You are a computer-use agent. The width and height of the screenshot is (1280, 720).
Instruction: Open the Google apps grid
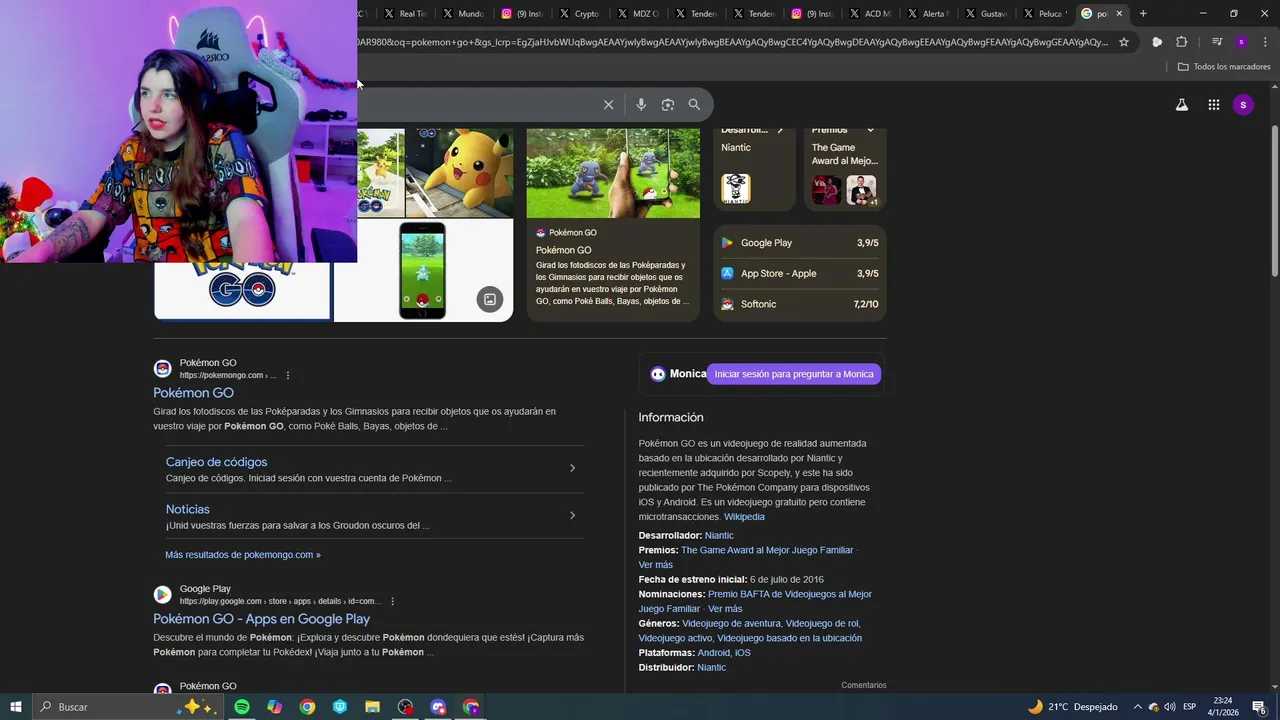click(1214, 105)
